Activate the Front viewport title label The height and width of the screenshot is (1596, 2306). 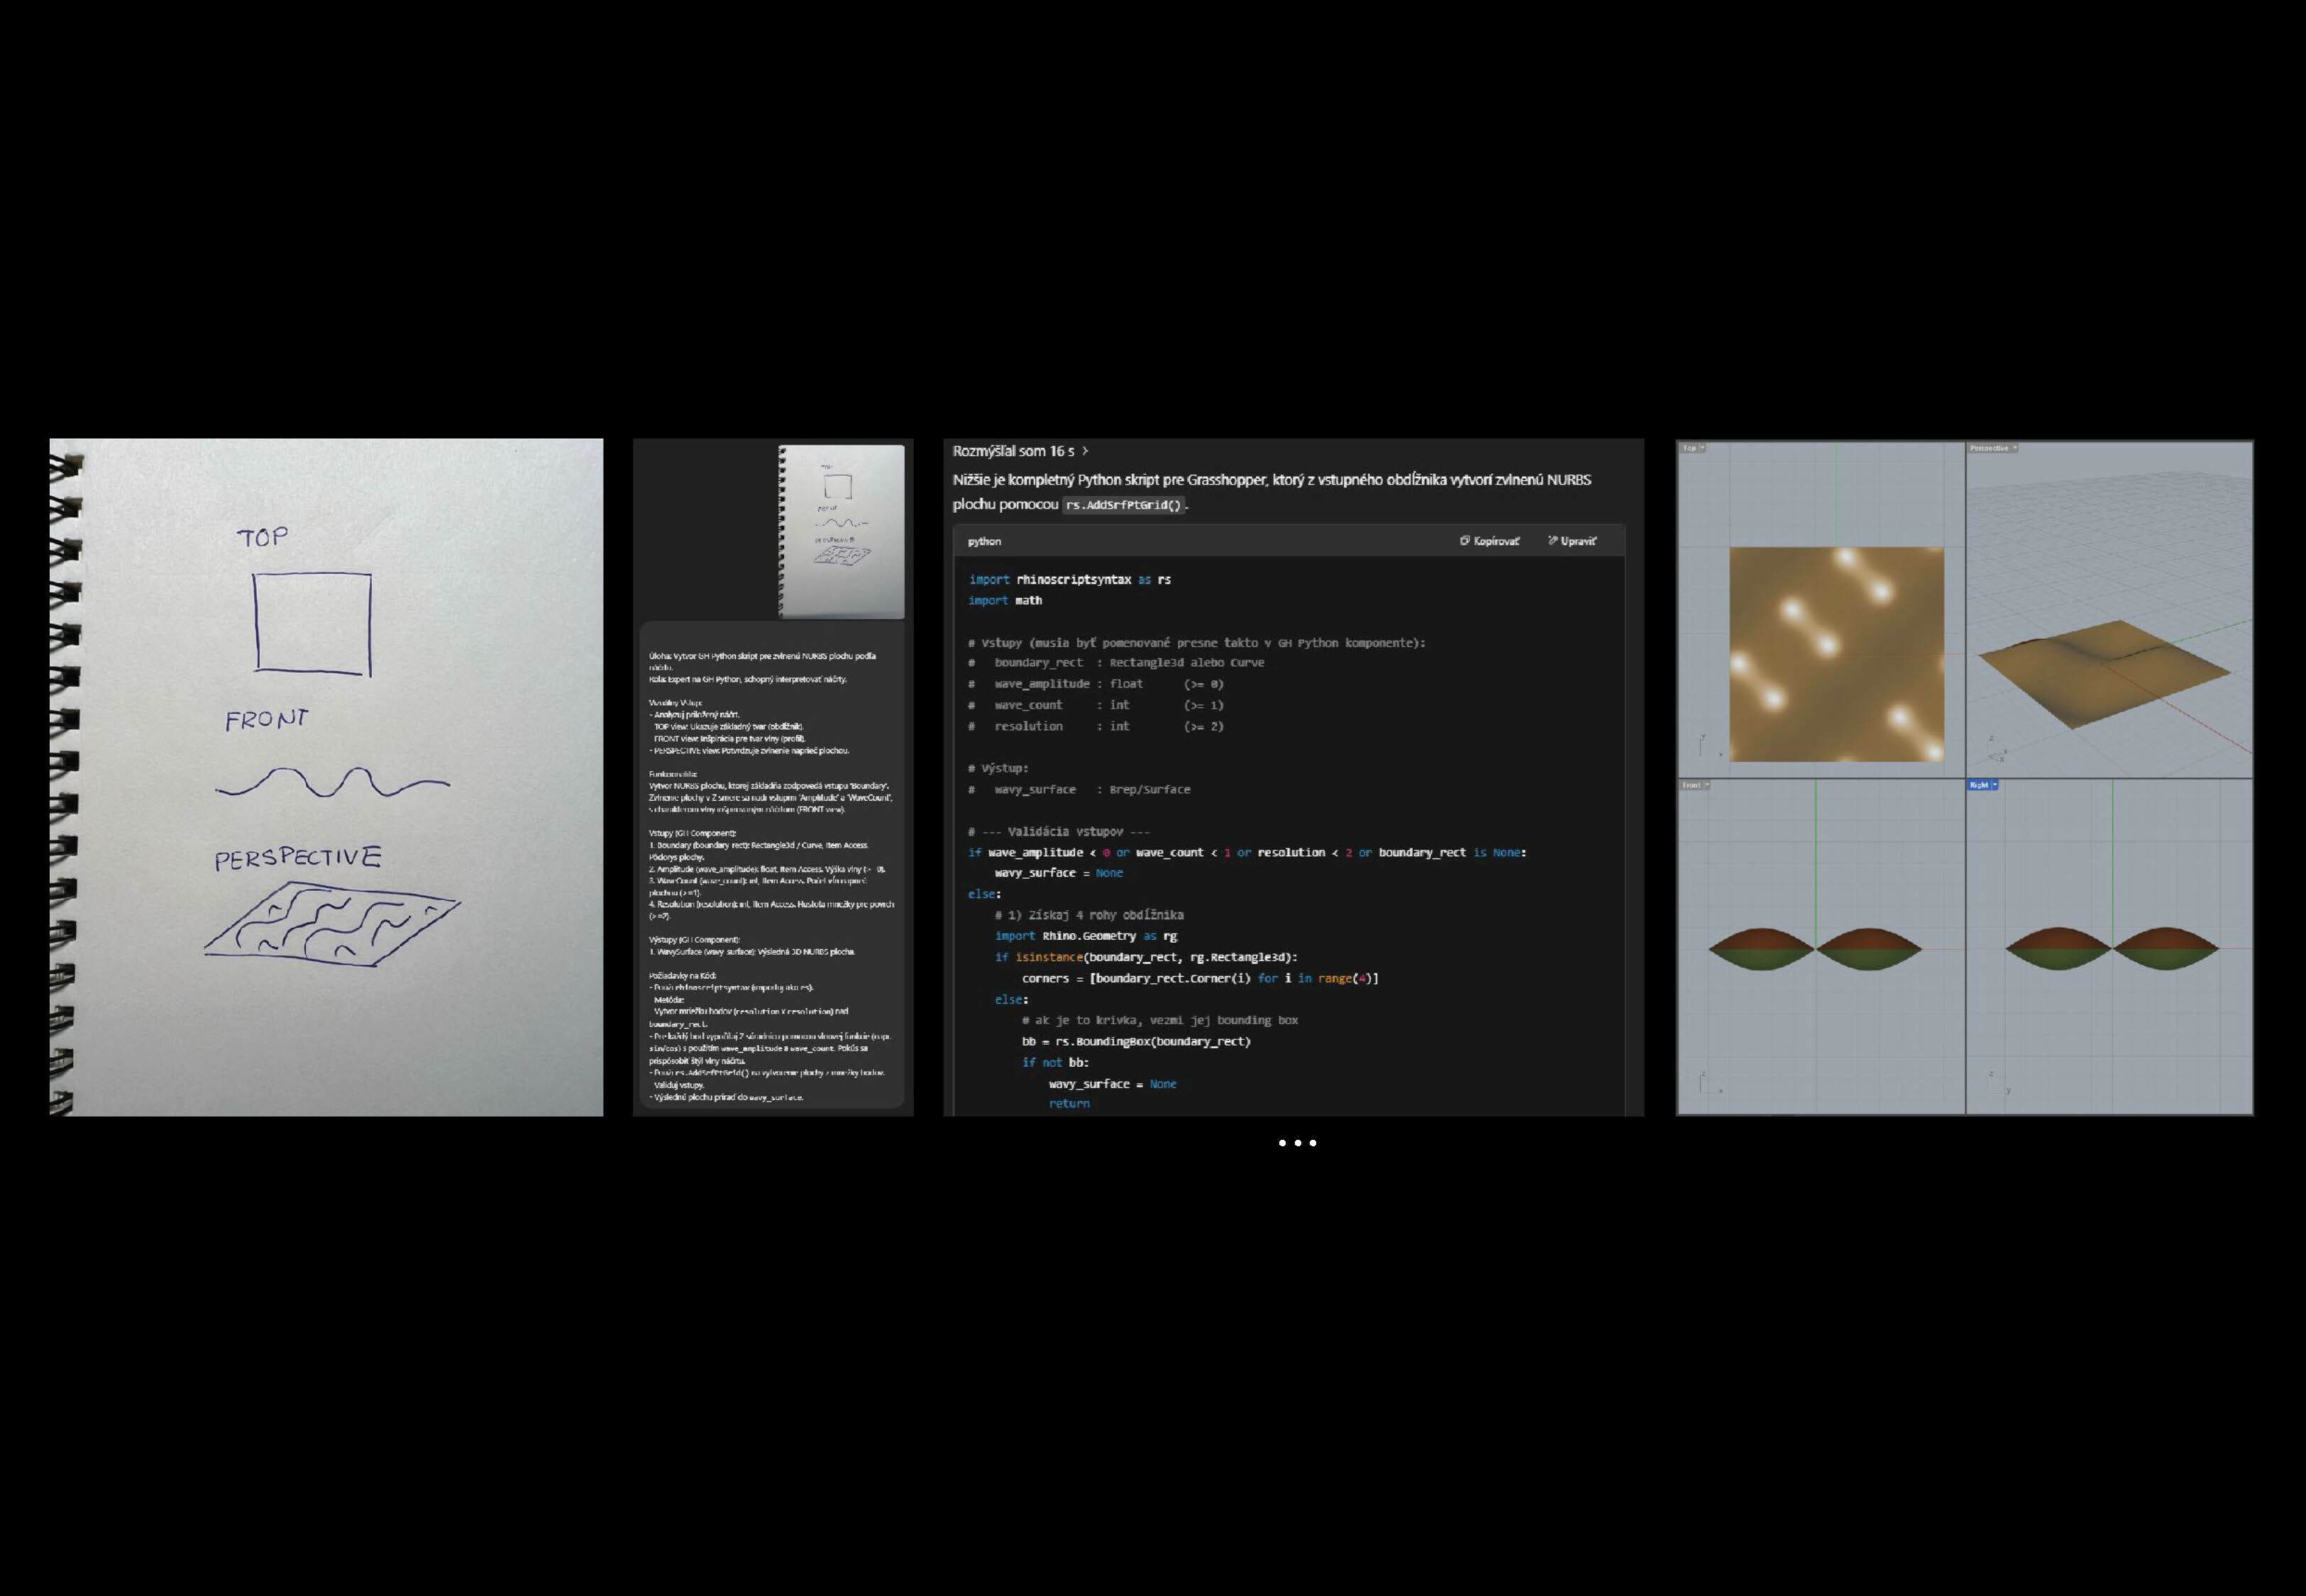[1691, 785]
